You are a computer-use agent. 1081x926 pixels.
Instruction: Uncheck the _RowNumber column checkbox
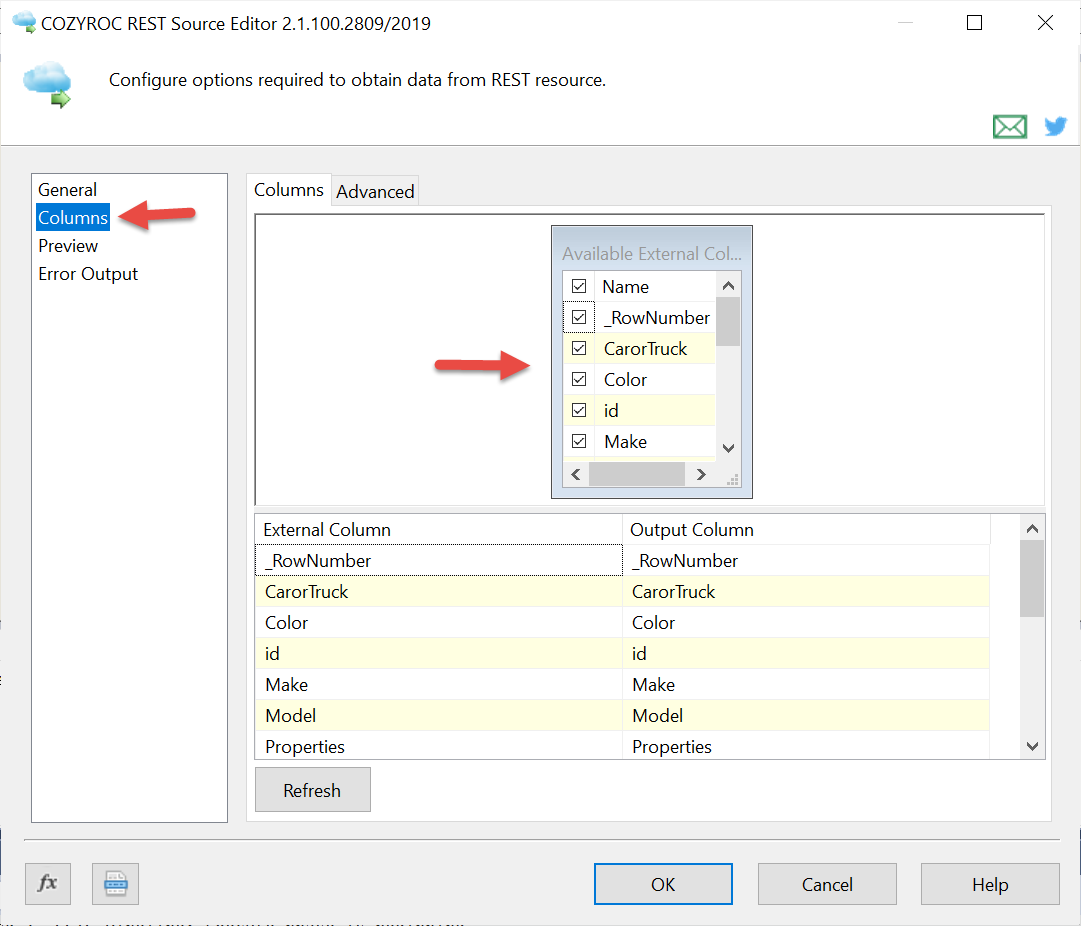point(579,317)
